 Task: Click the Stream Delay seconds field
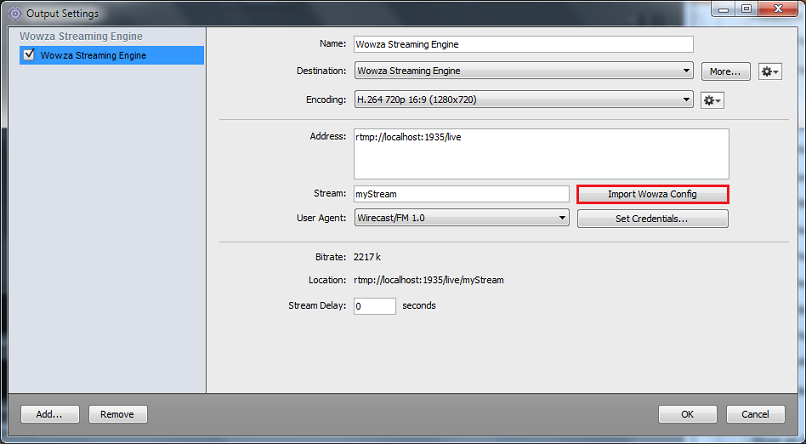click(374, 306)
